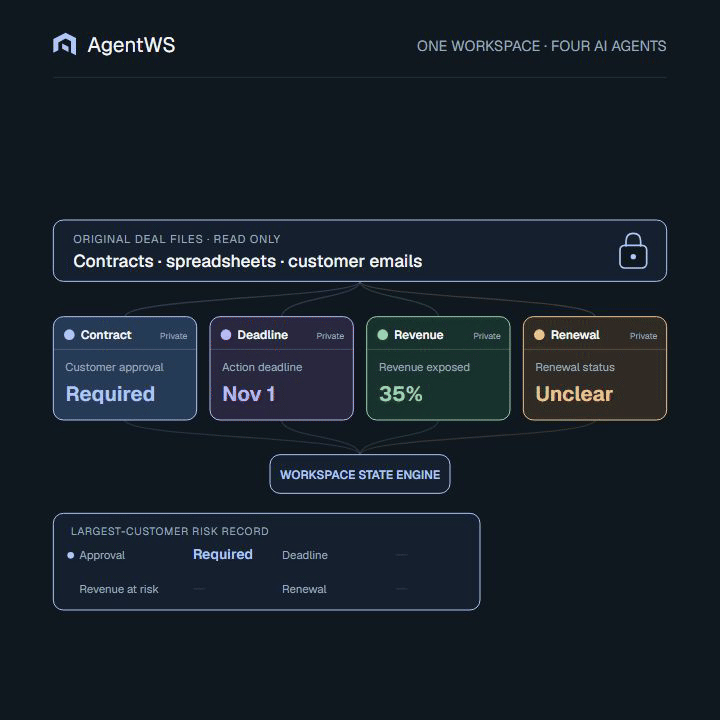
Task: Select the Deadline agent card title
Action: point(263,335)
